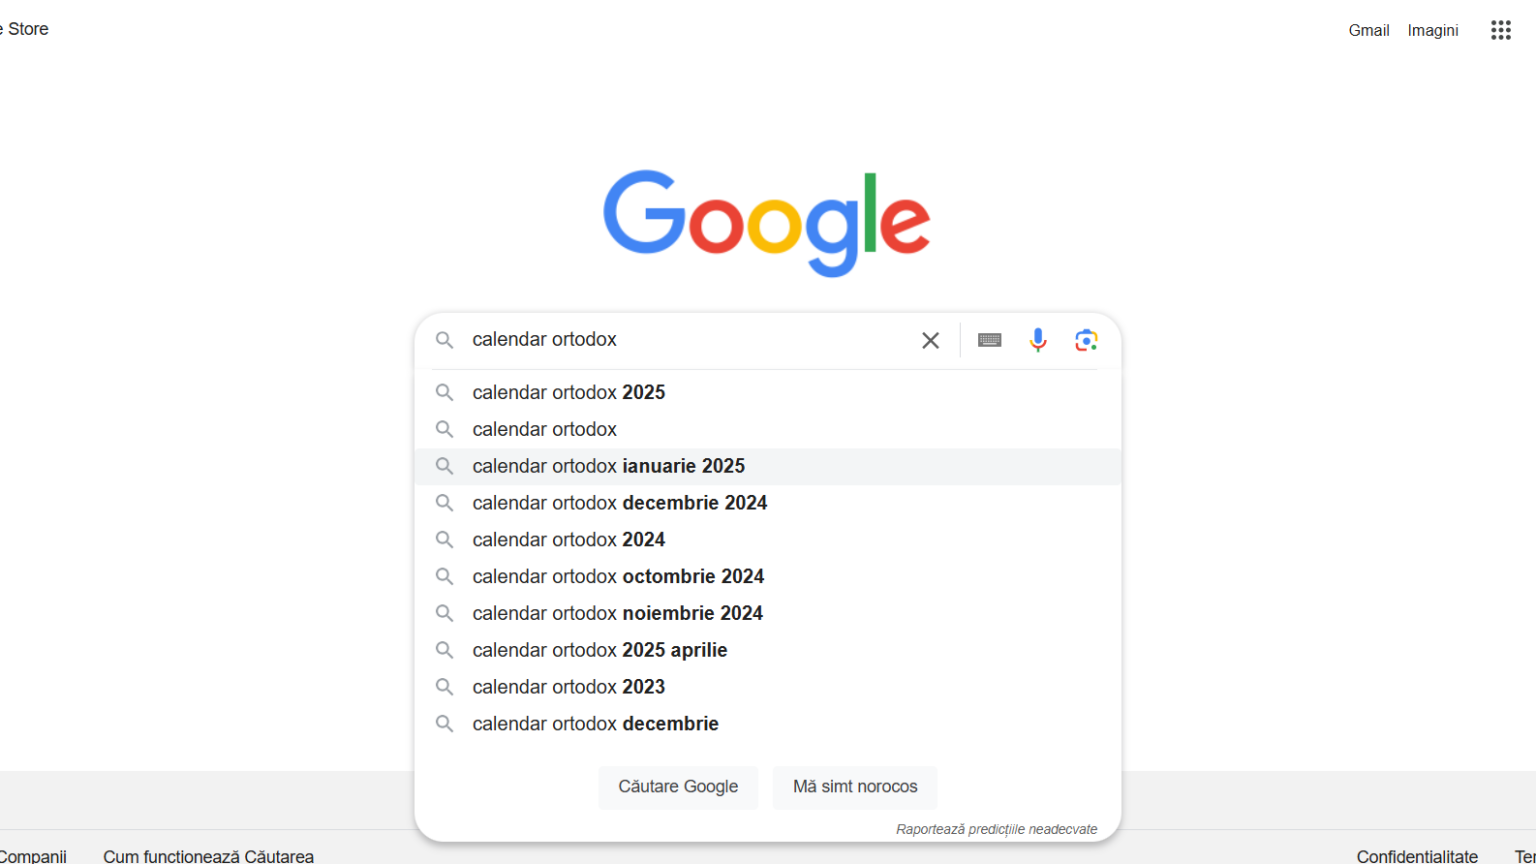
Task: Start voice search with the microphone icon
Action: click(1038, 340)
